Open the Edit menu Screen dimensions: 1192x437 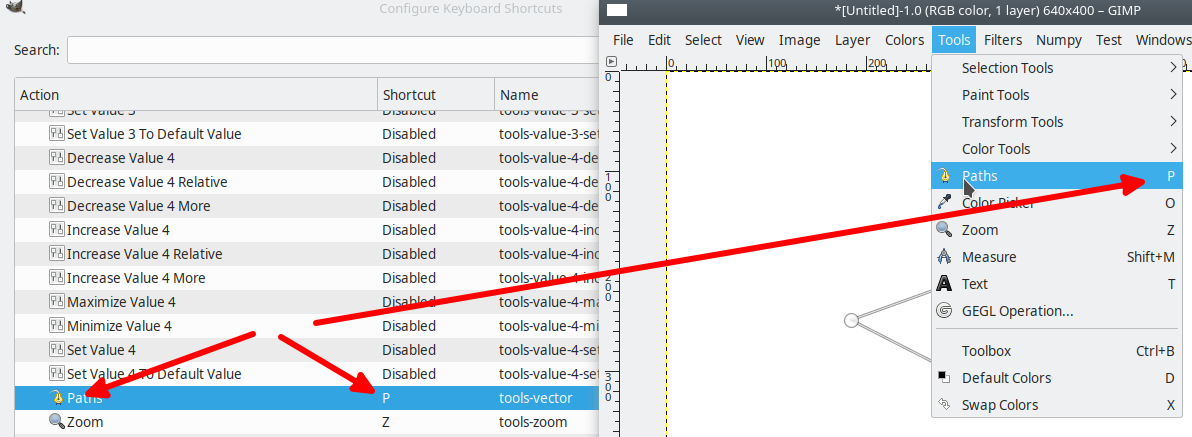point(659,40)
